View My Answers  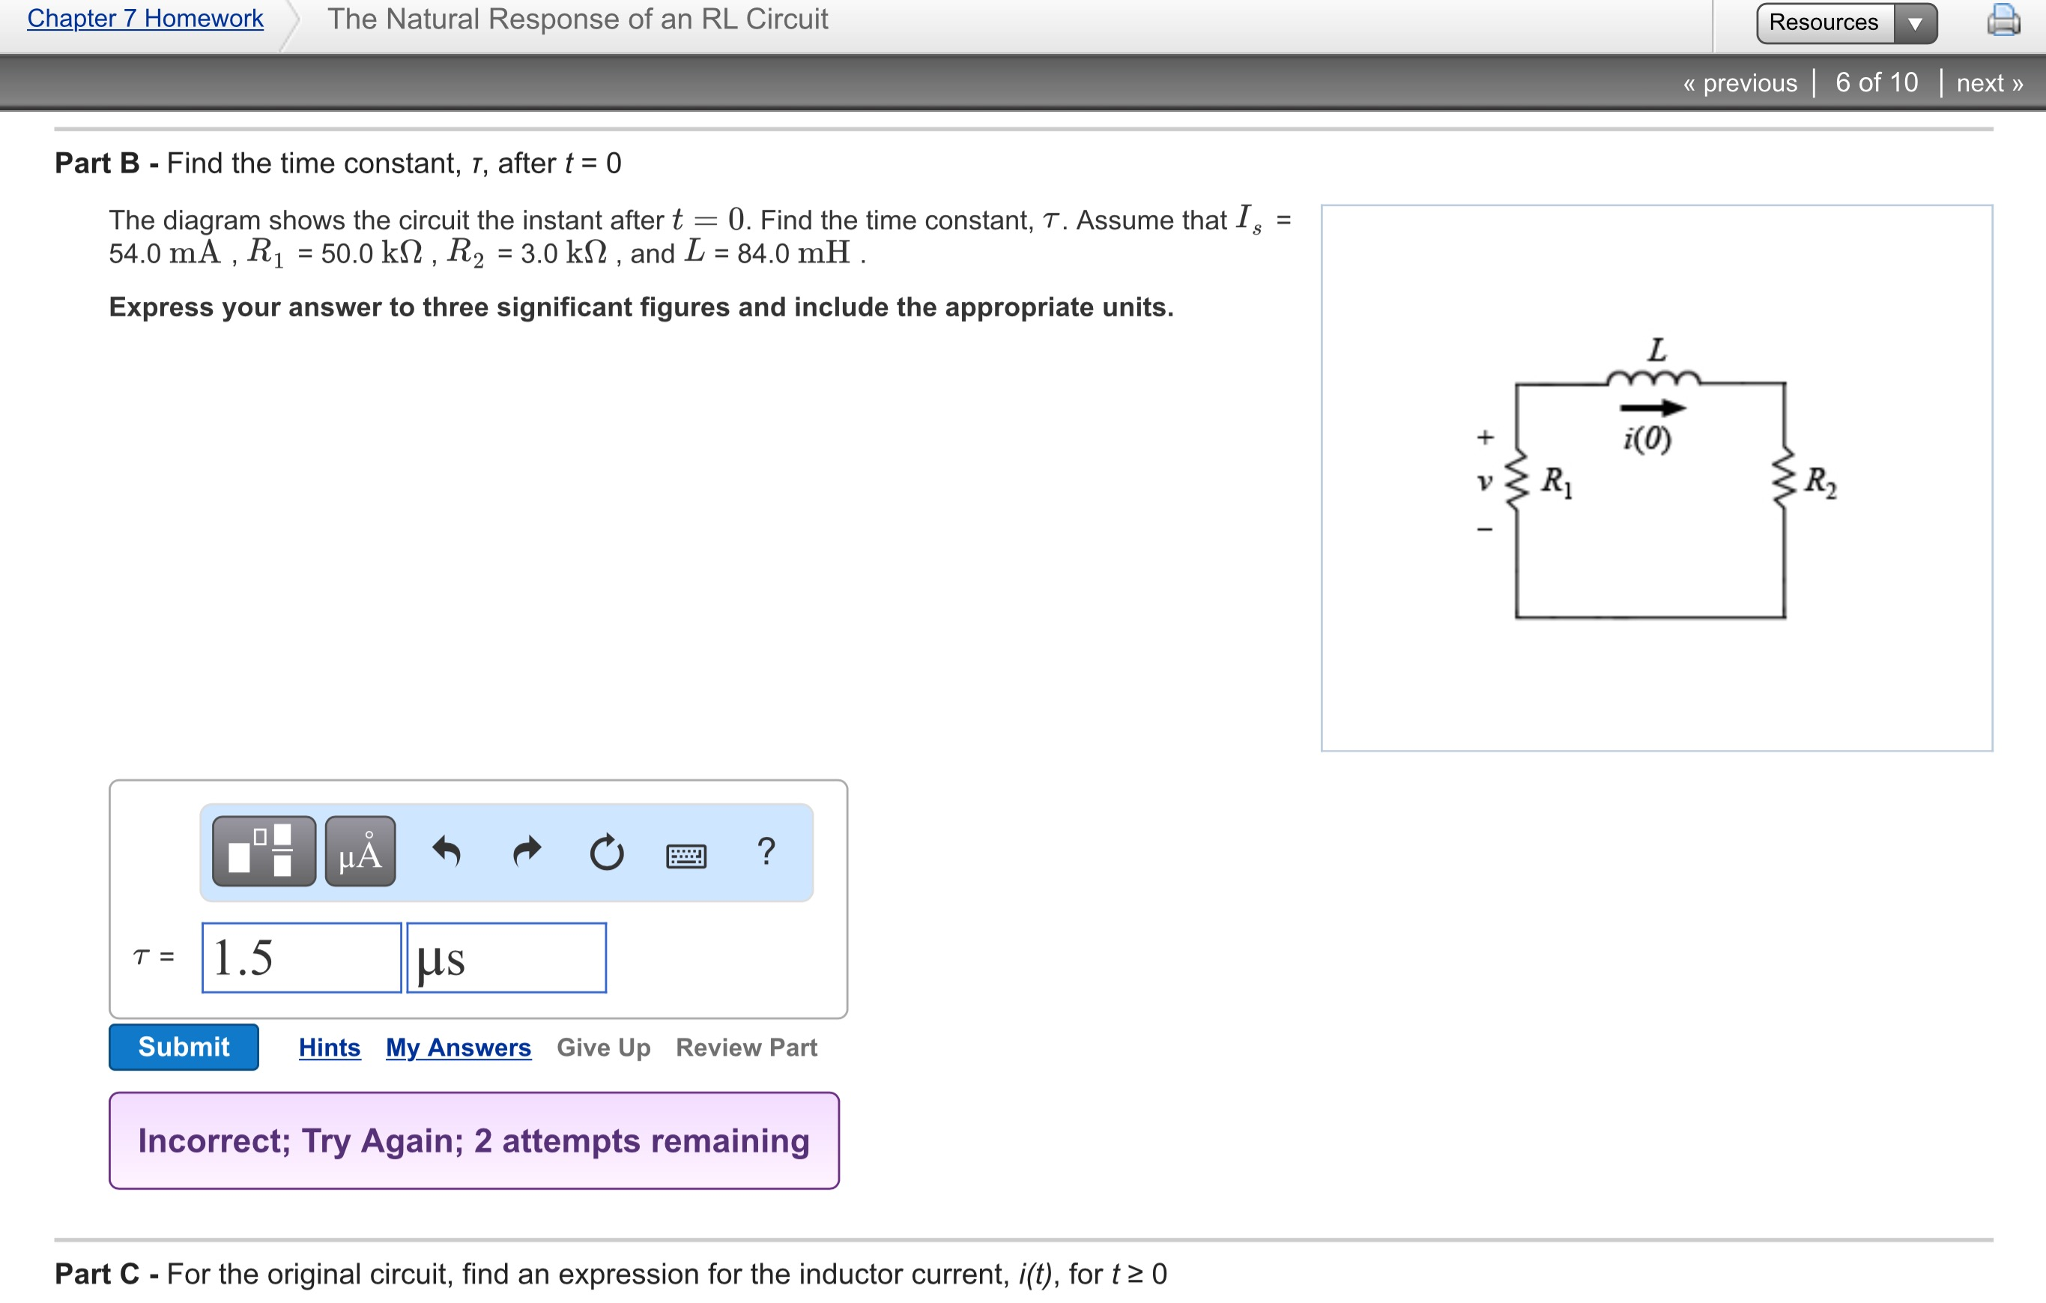pyautogui.click(x=458, y=1047)
